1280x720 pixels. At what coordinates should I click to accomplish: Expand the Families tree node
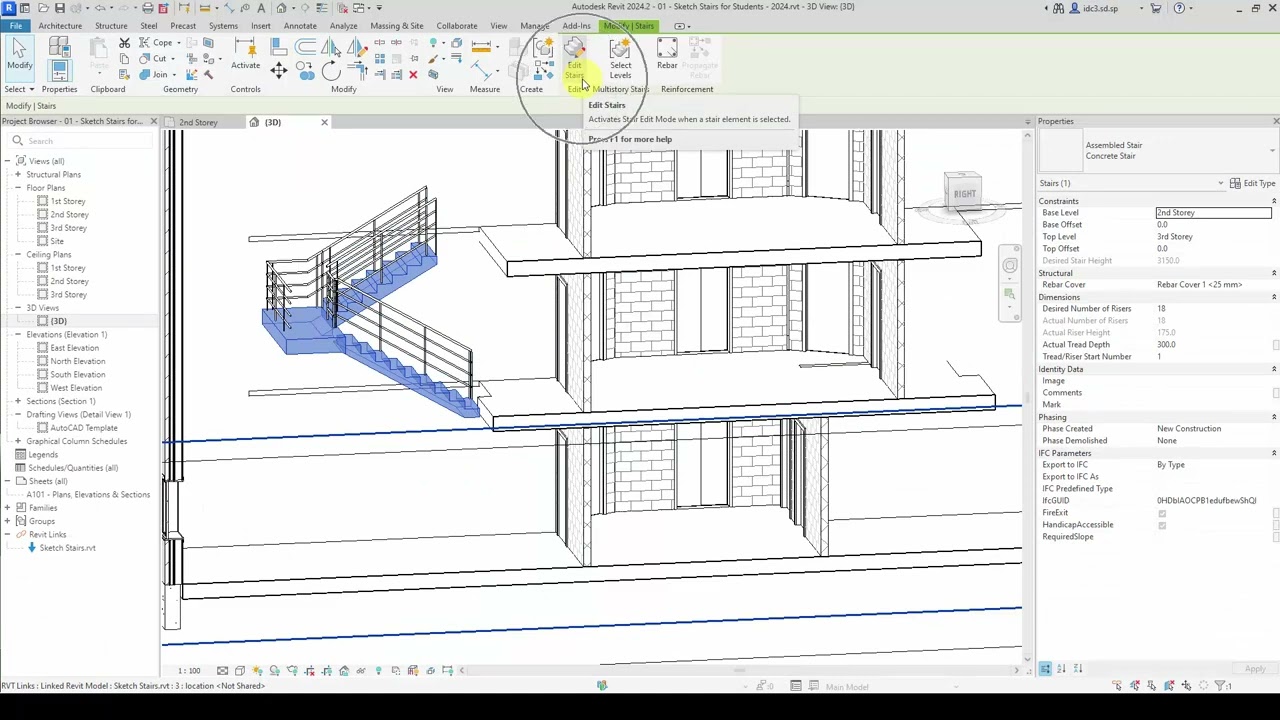pyautogui.click(x=7, y=508)
